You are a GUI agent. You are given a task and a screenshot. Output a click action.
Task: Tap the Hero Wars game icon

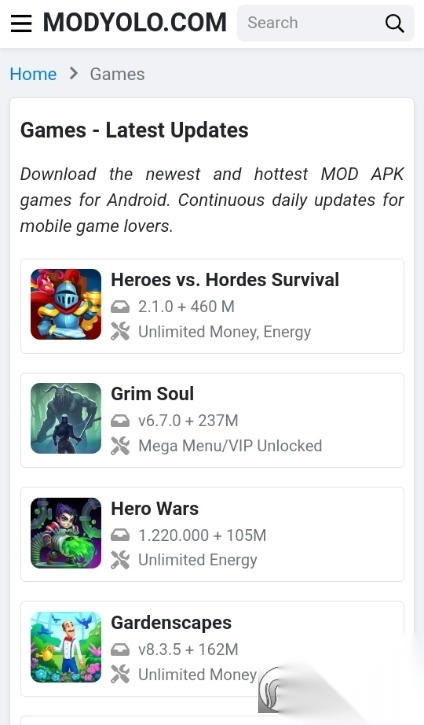[x=66, y=533]
